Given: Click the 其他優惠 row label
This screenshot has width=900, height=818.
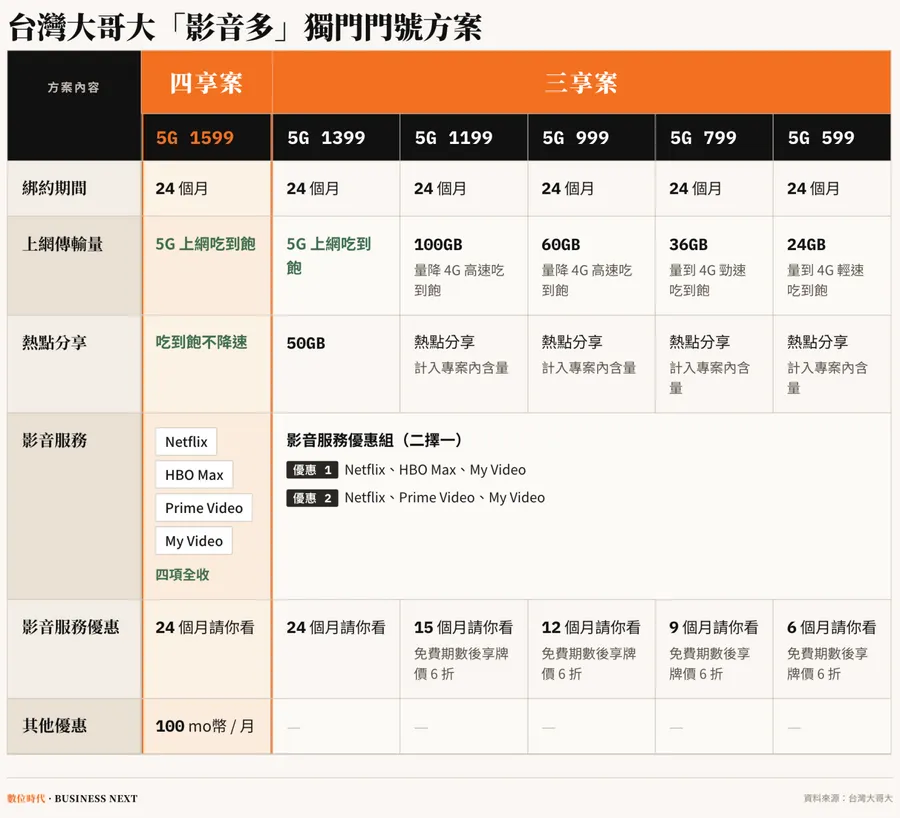Looking at the screenshot, I should pyautogui.click(x=55, y=726).
